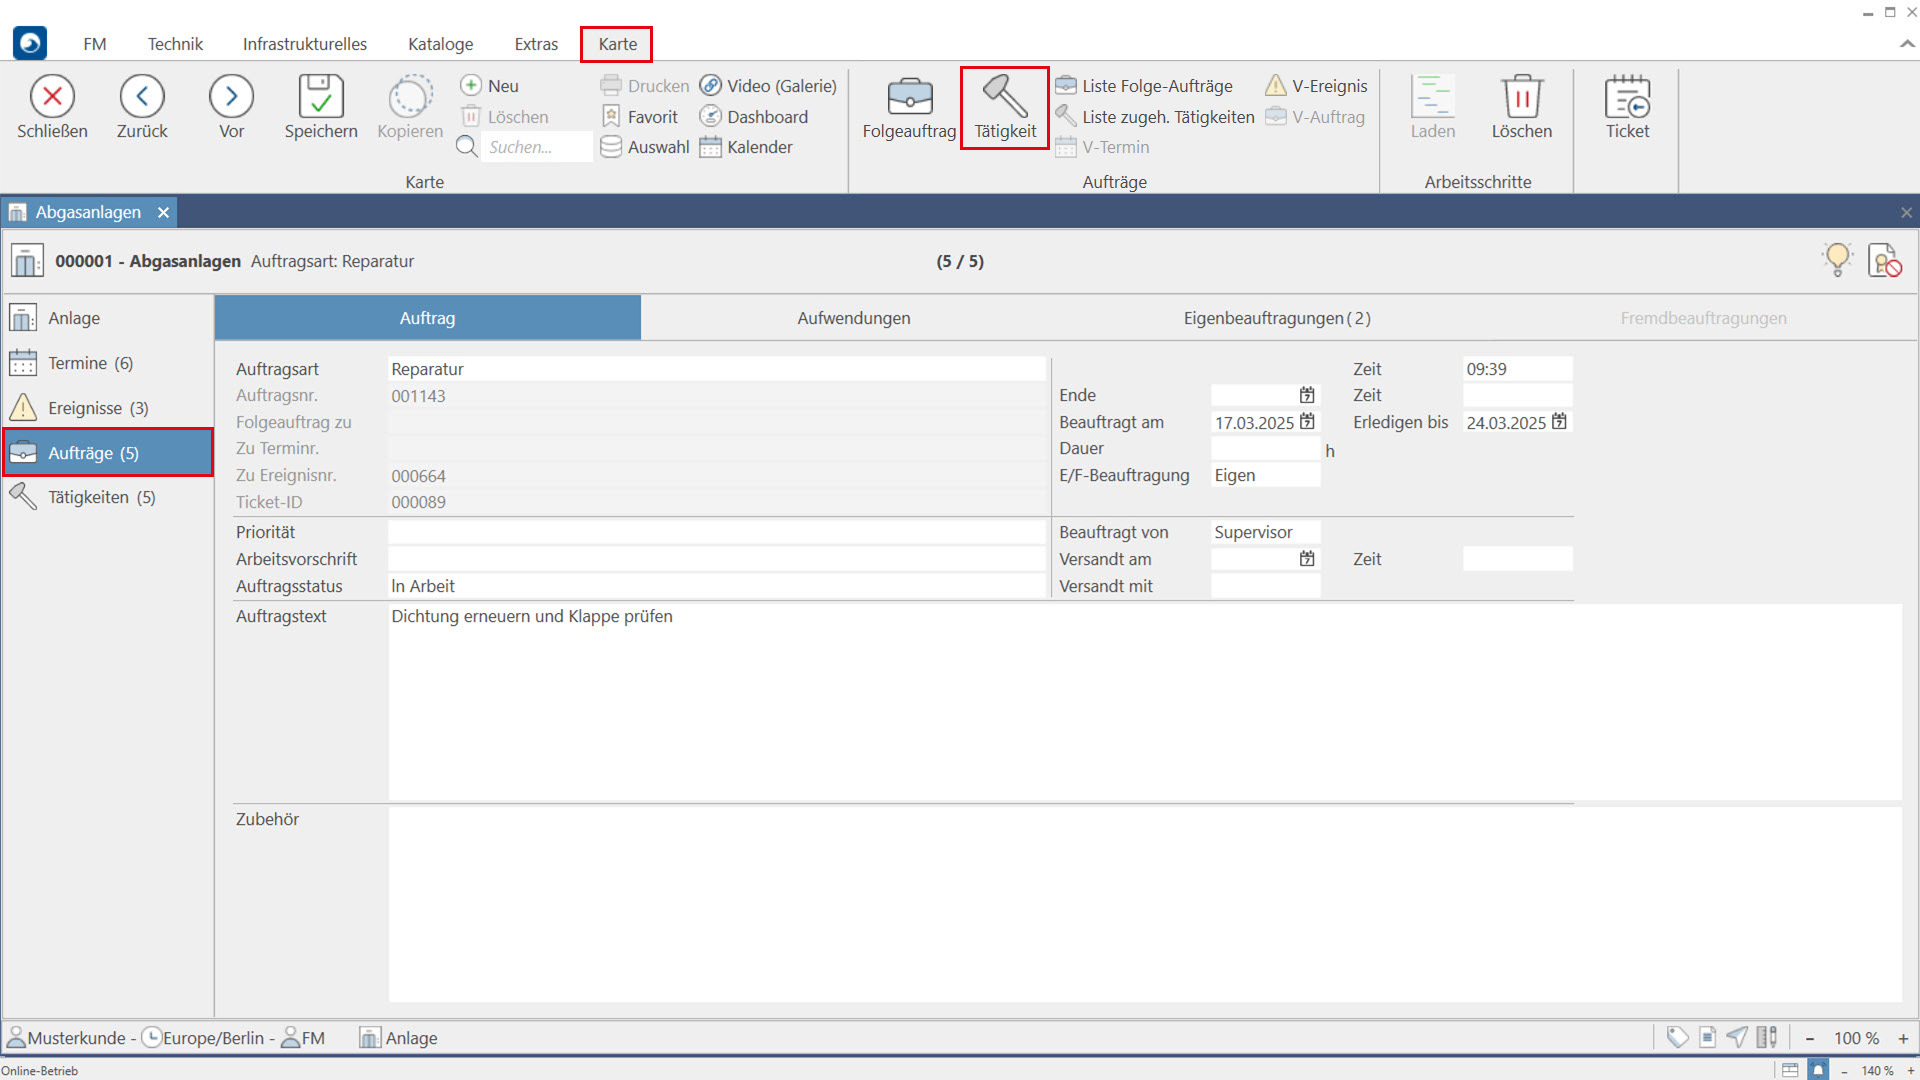The height and width of the screenshot is (1080, 1920).
Task: Click the Speichern save icon
Action: (x=320, y=97)
